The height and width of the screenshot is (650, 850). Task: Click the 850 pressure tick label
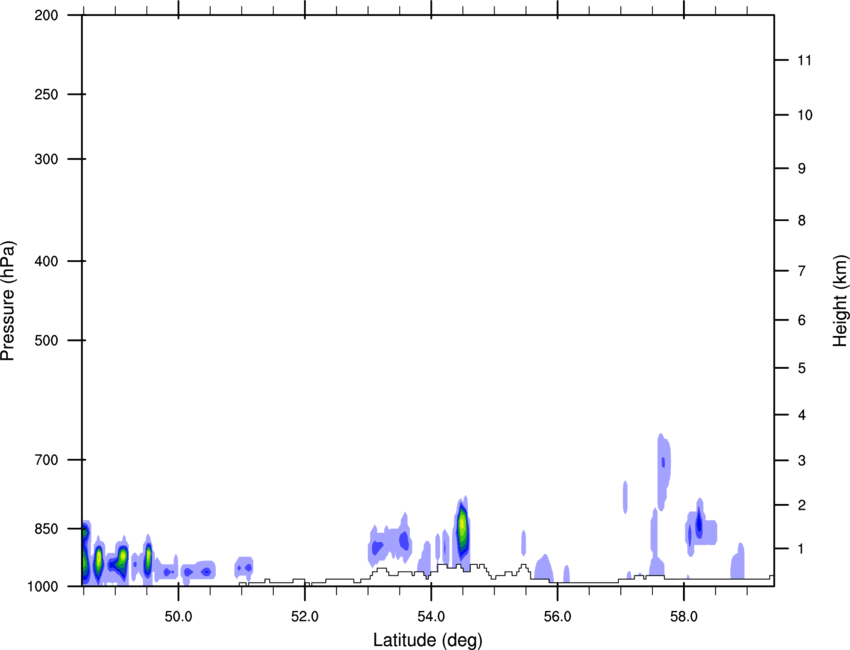(x=46, y=529)
